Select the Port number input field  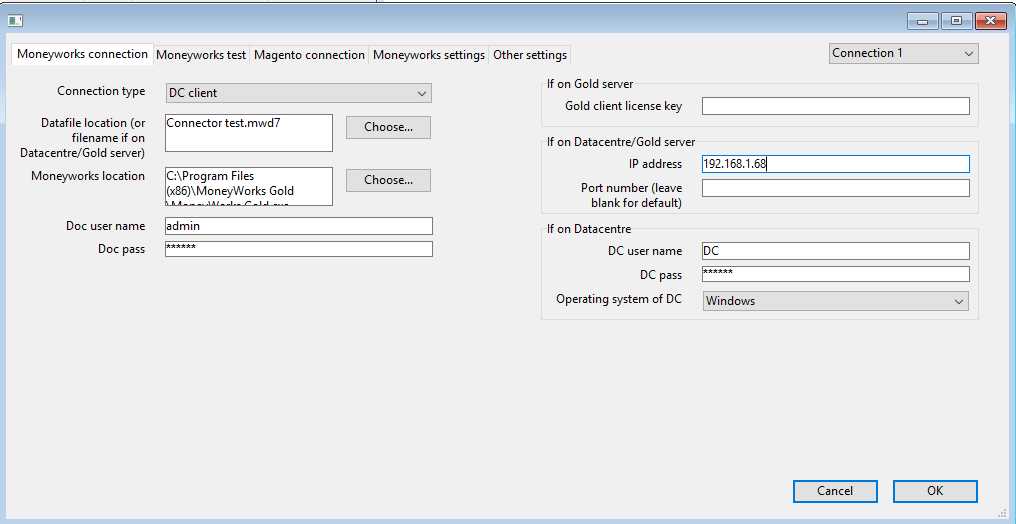click(836, 188)
